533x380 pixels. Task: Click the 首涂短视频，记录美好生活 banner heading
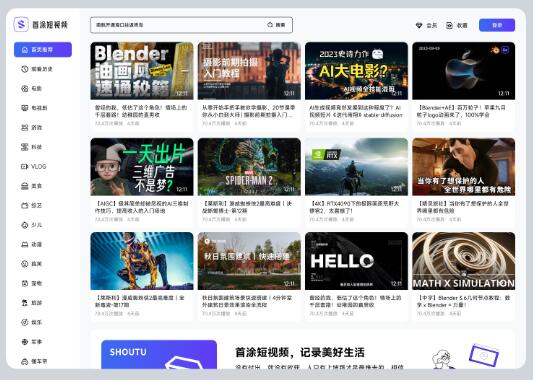300,352
